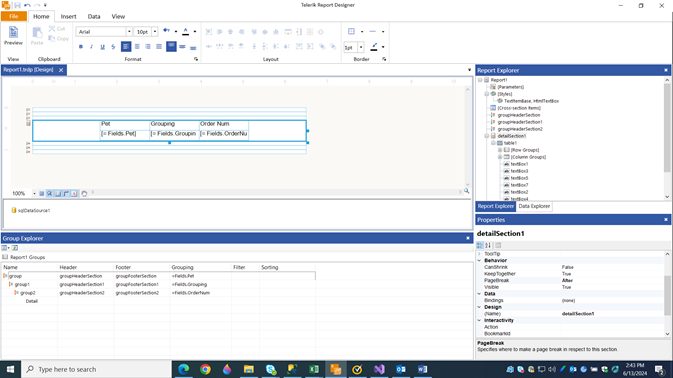Toggle Bold text formatting
The height and width of the screenshot is (378, 673).
[81, 47]
